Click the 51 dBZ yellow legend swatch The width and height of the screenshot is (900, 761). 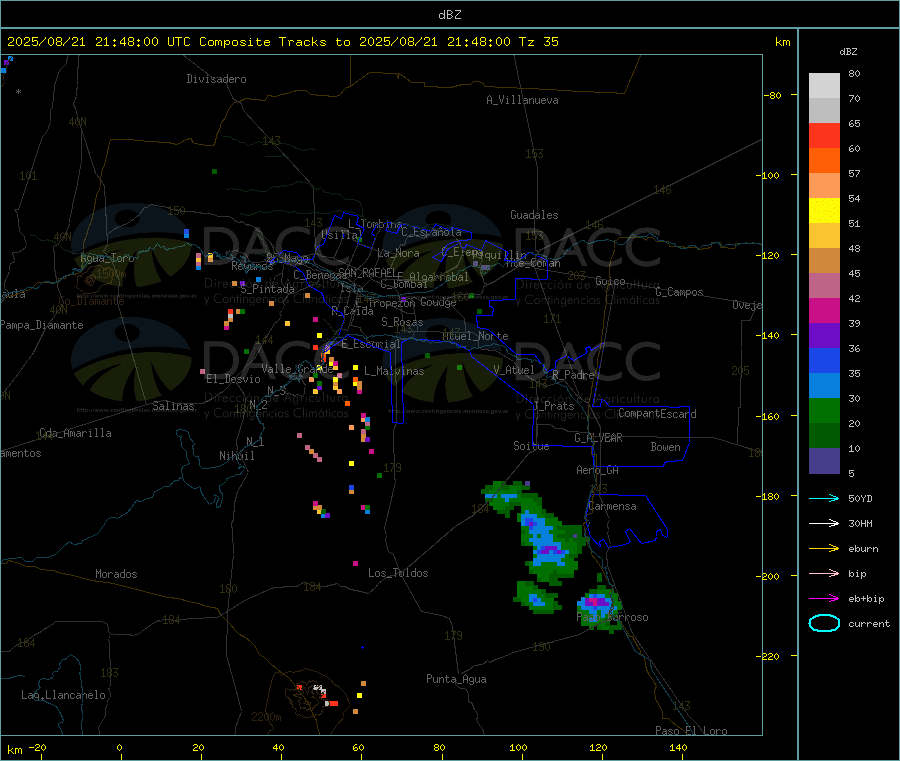824,211
